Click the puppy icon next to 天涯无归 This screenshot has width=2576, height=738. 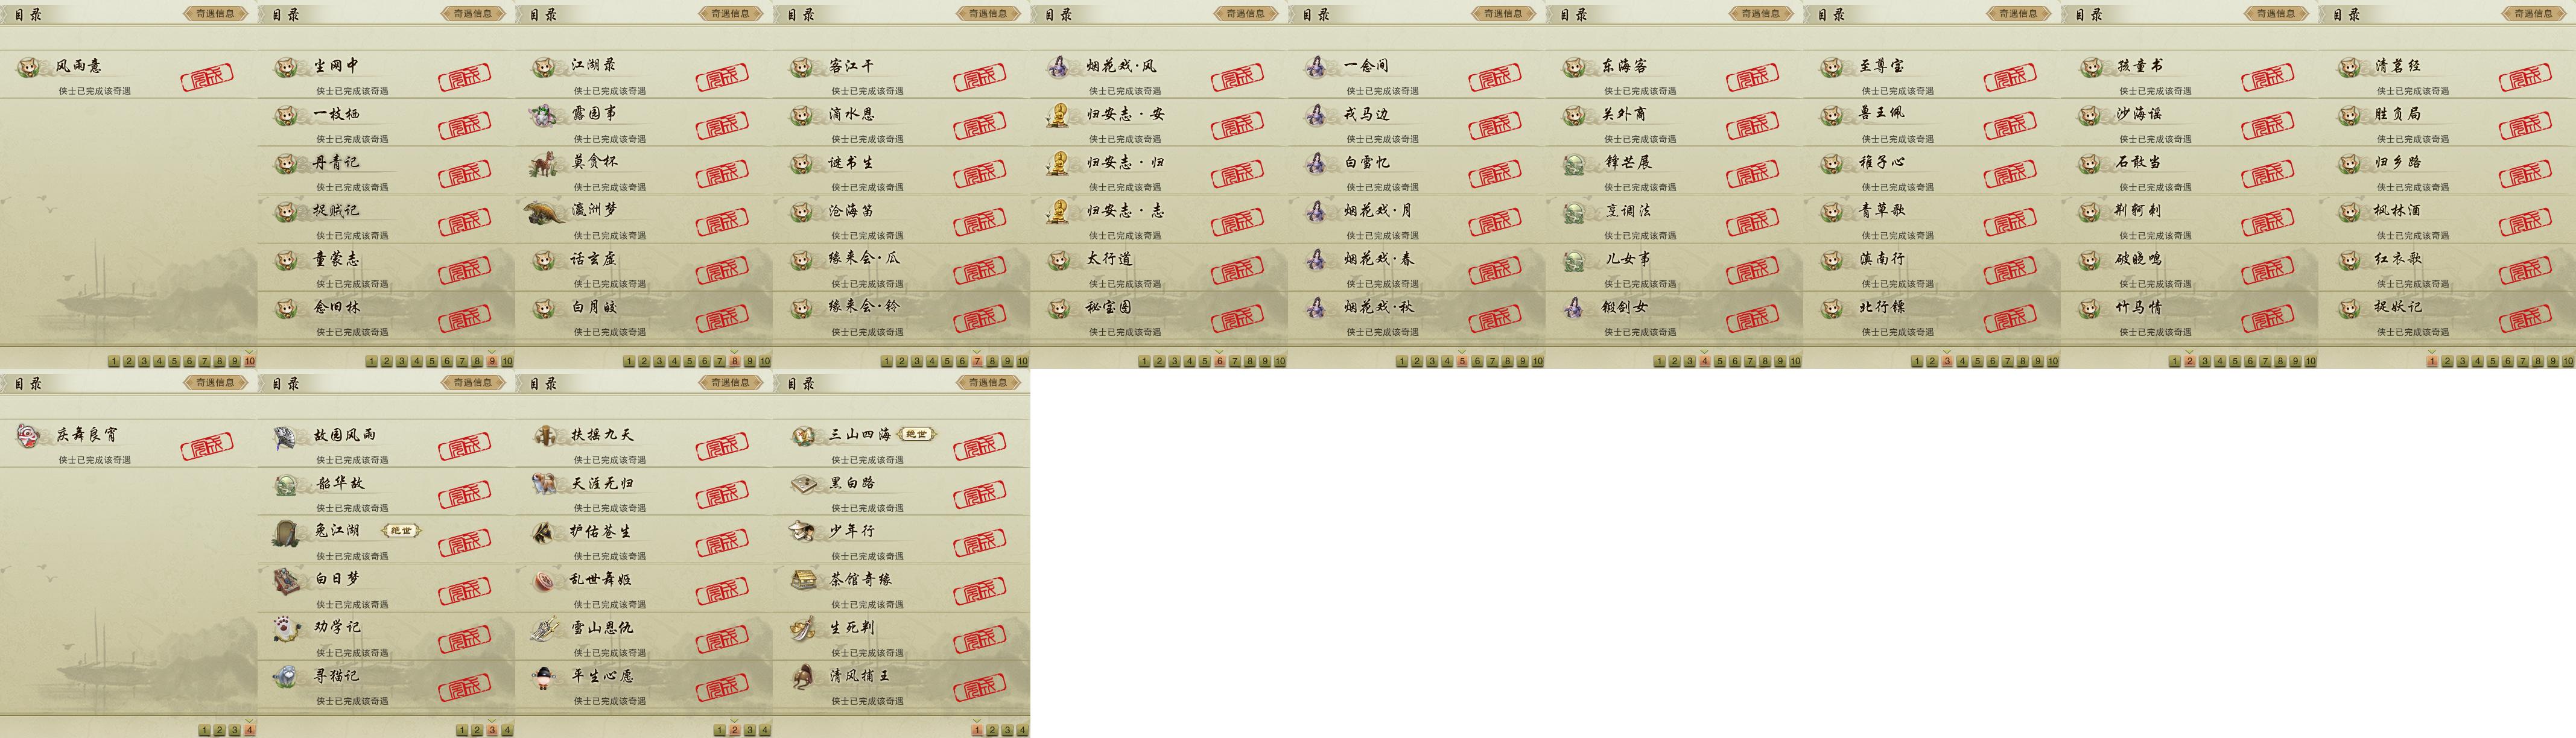click(544, 484)
